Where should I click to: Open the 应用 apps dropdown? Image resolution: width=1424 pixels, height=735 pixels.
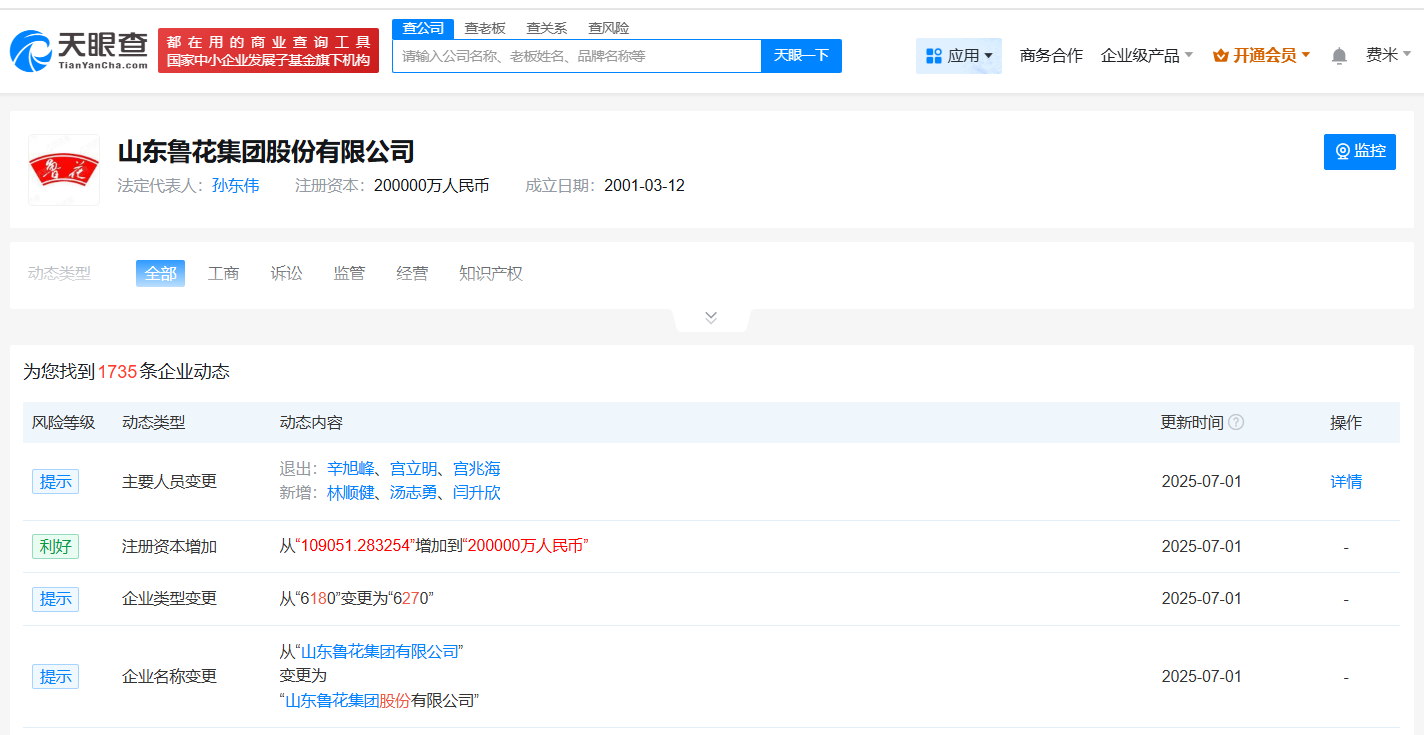click(958, 56)
